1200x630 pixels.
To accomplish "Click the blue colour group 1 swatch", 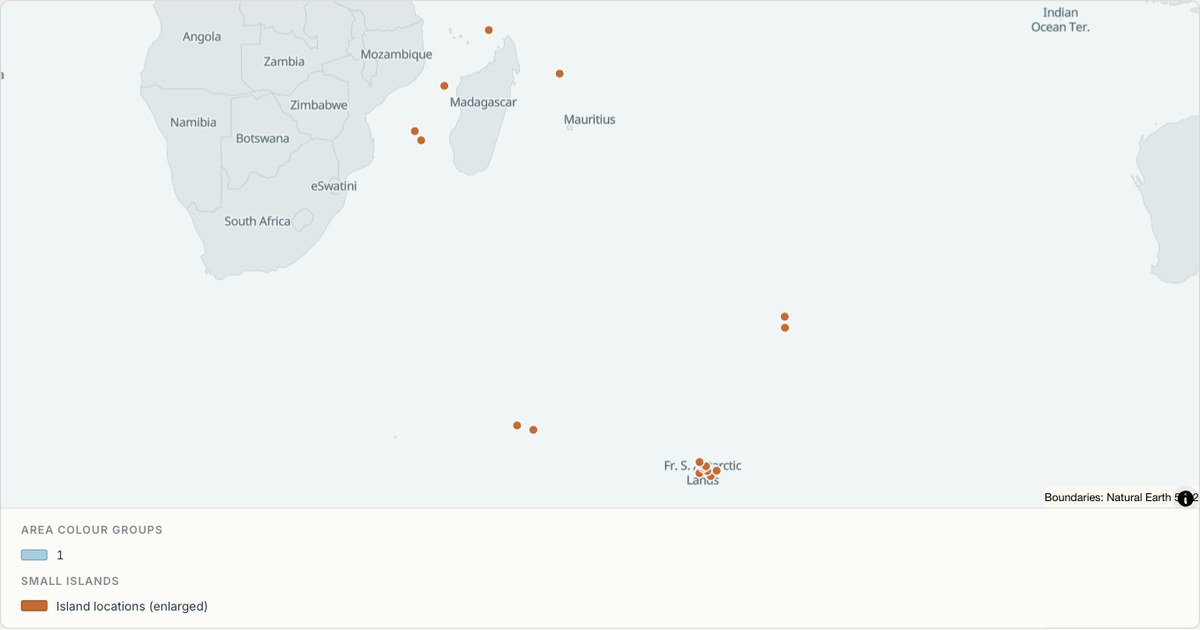I will pyautogui.click(x=34, y=555).
